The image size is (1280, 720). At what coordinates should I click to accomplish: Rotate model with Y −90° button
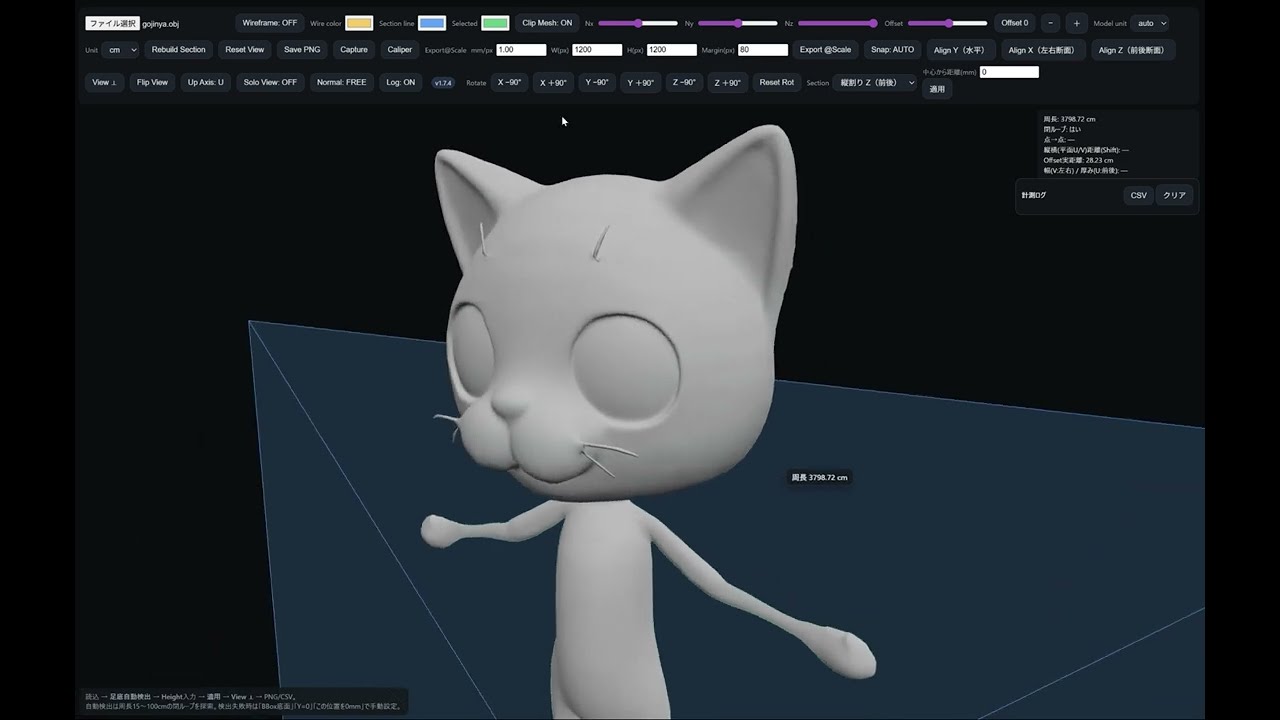[x=597, y=83]
